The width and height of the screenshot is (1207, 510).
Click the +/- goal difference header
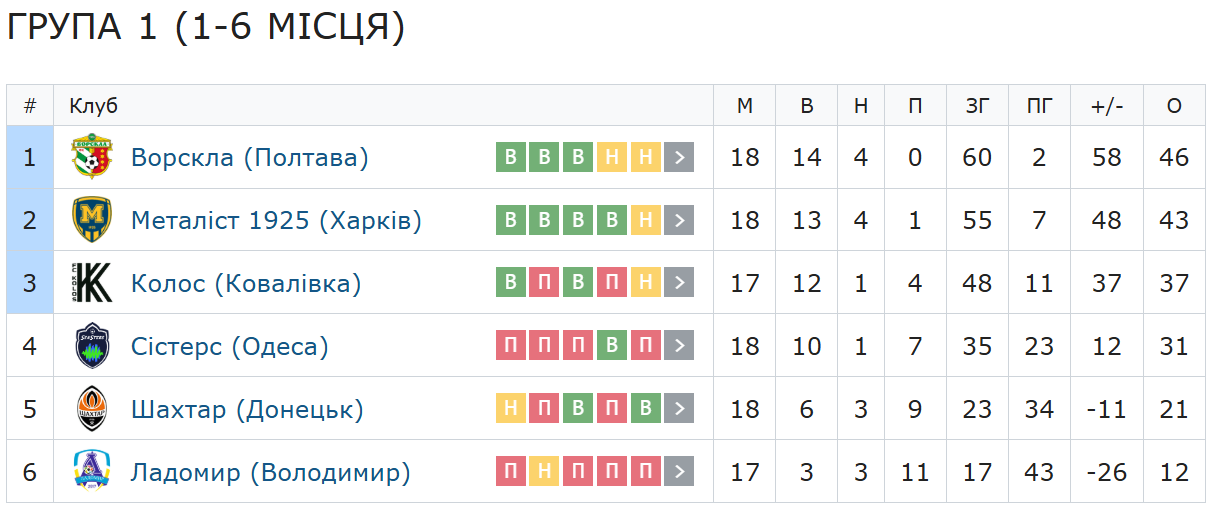tap(1107, 106)
